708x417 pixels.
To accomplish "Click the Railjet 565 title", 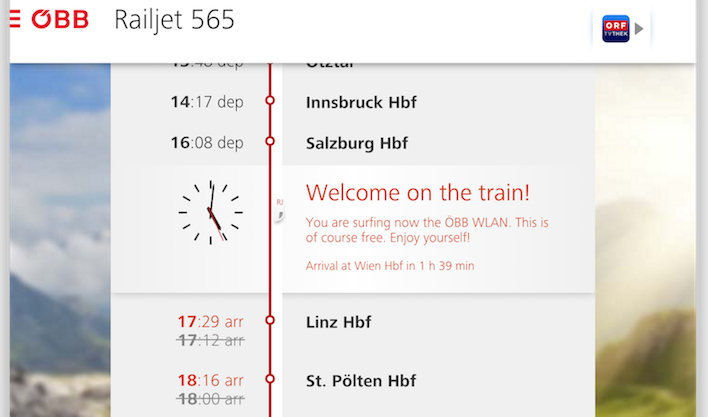I will [174, 20].
